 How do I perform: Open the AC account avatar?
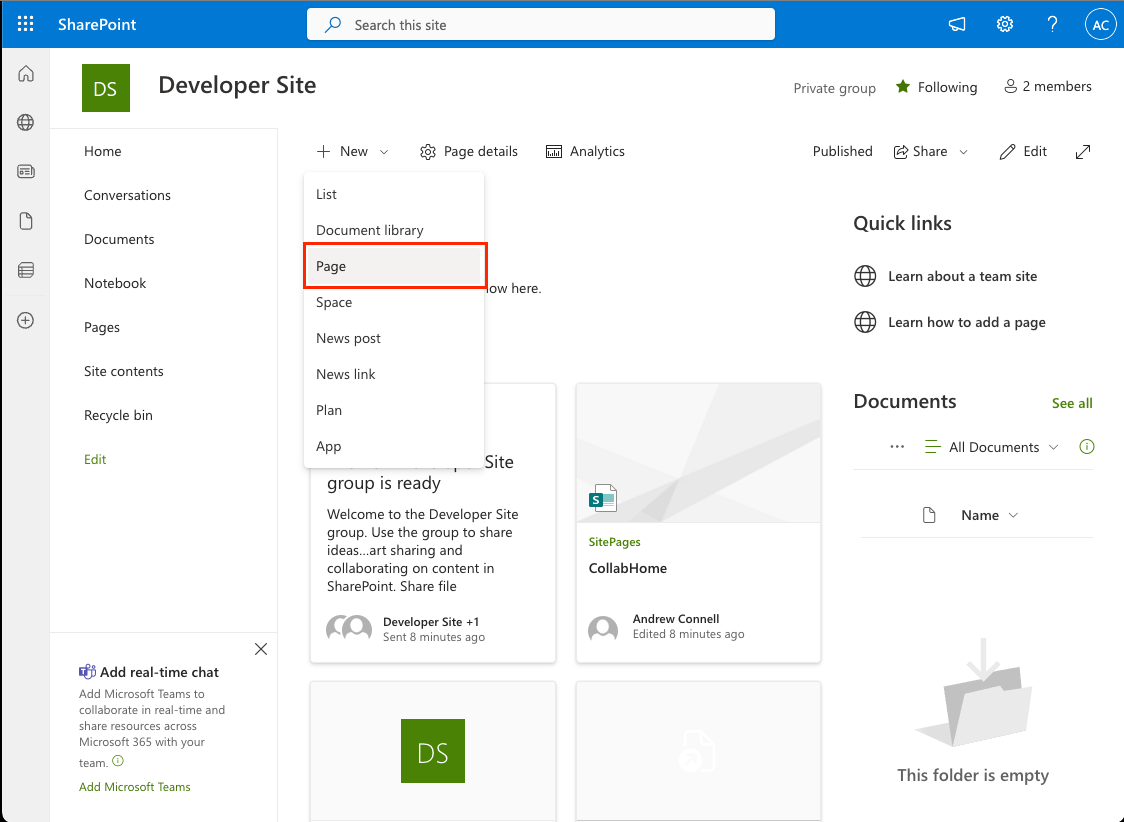click(x=1100, y=24)
